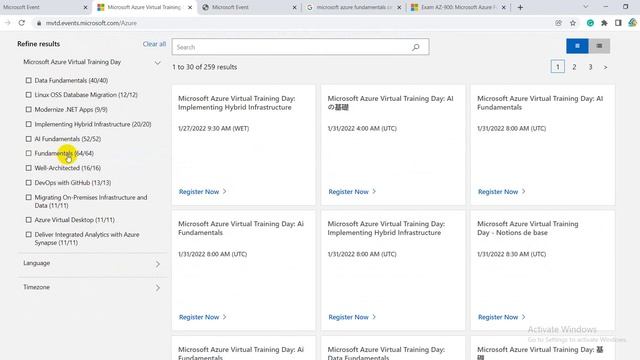Check the Well-Architected (16/16) filter
The height and width of the screenshot is (360, 640).
coord(29,168)
